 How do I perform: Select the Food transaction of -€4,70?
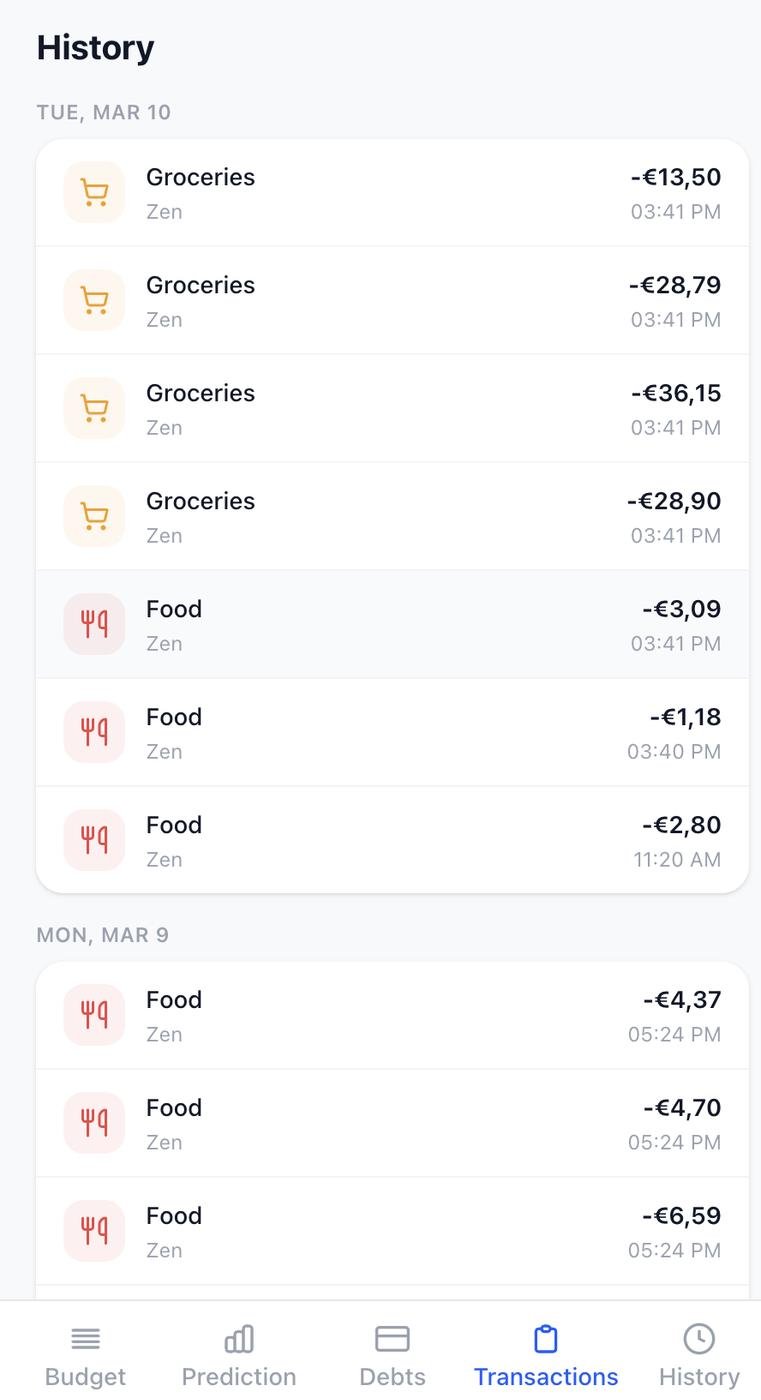point(392,1123)
